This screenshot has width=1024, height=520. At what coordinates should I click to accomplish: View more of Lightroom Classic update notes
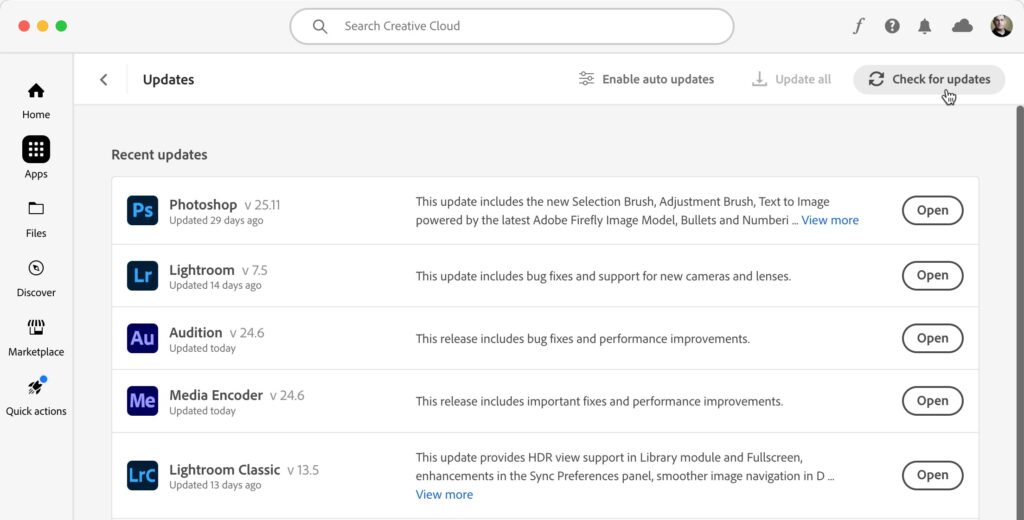[444, 495]
